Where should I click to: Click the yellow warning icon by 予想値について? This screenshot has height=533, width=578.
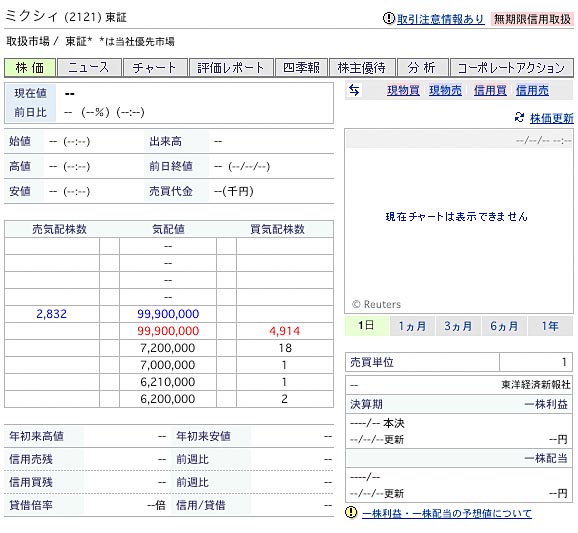351,512
